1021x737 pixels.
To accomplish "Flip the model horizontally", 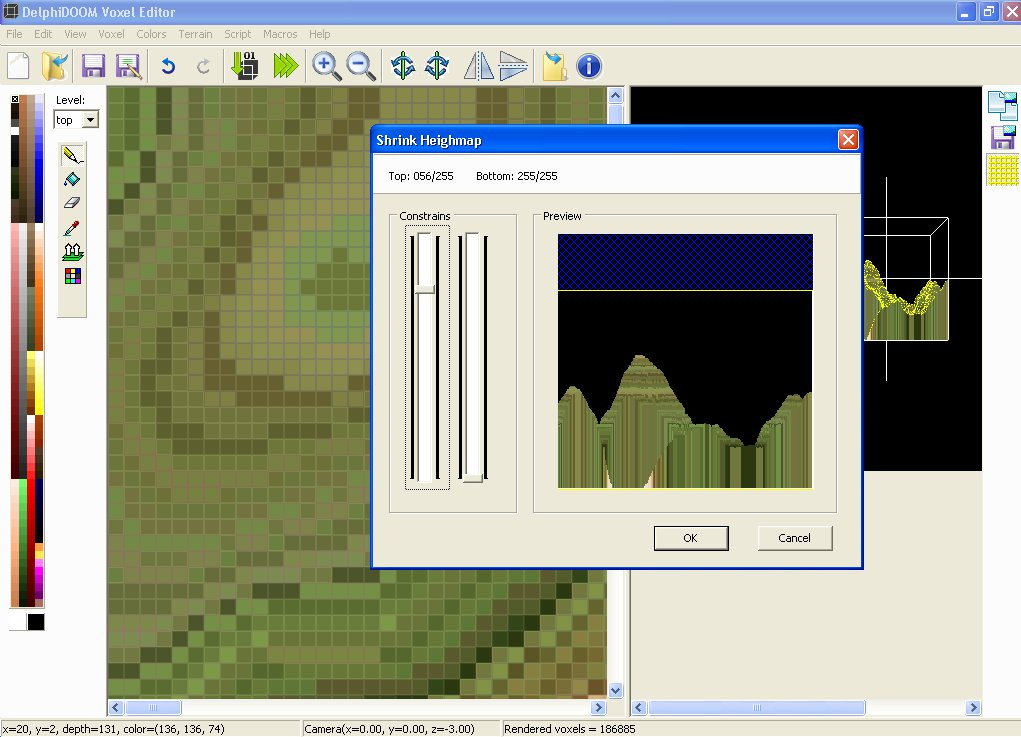I will 478,66.
